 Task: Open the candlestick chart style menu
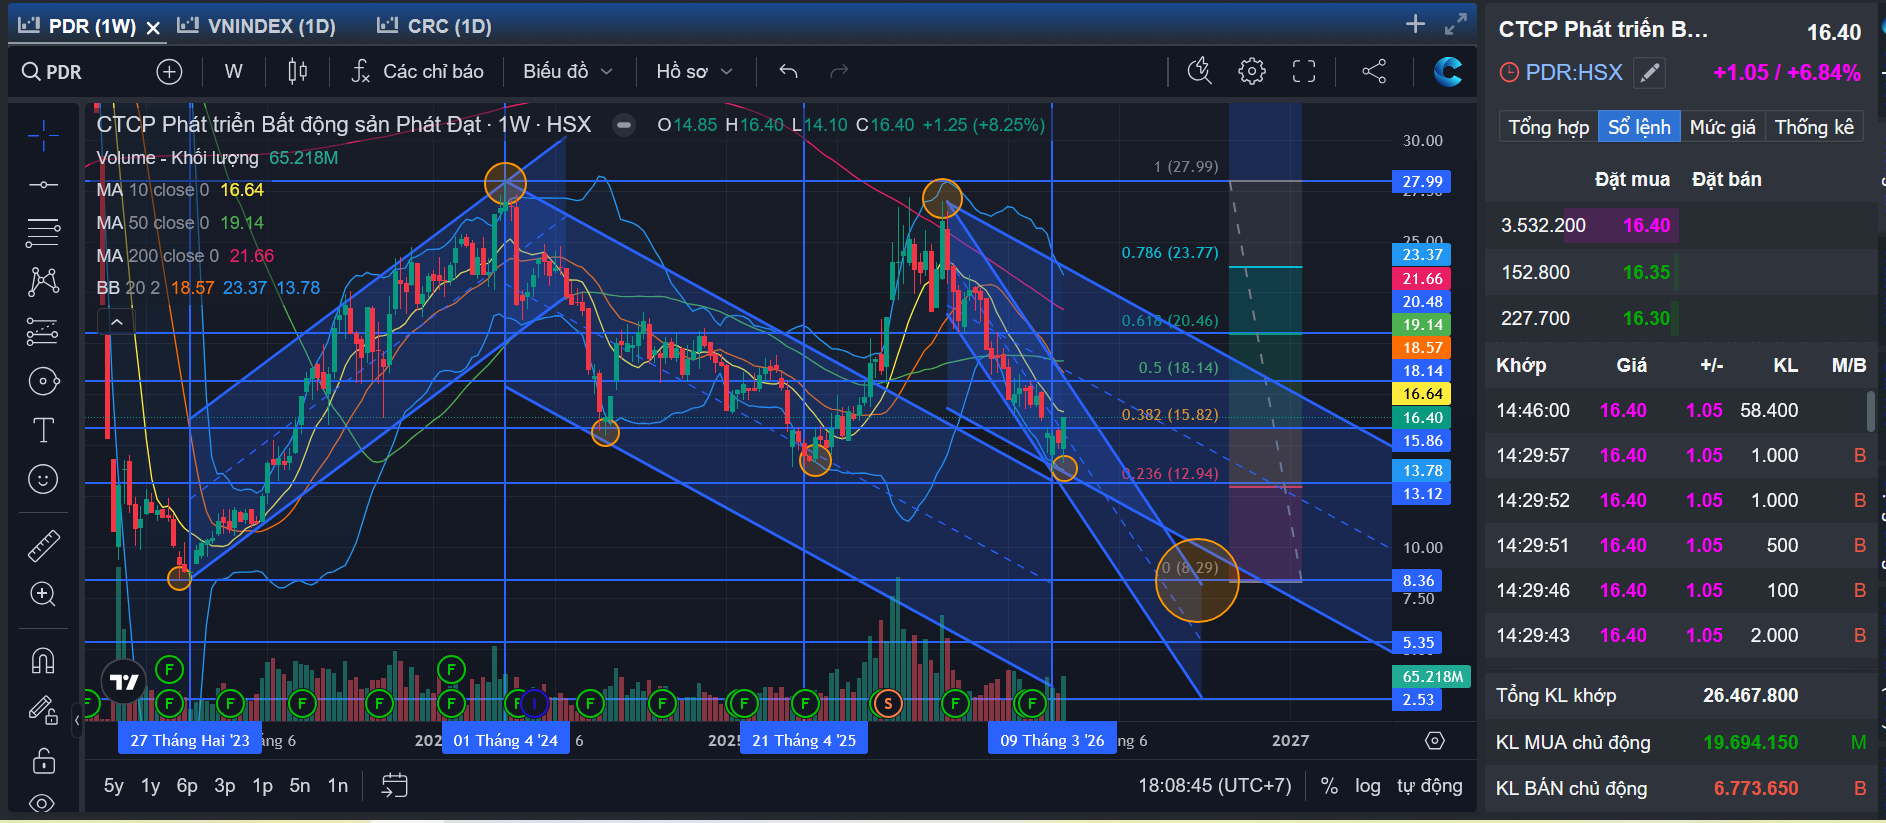pyautogui.click(x=297, y=72)
